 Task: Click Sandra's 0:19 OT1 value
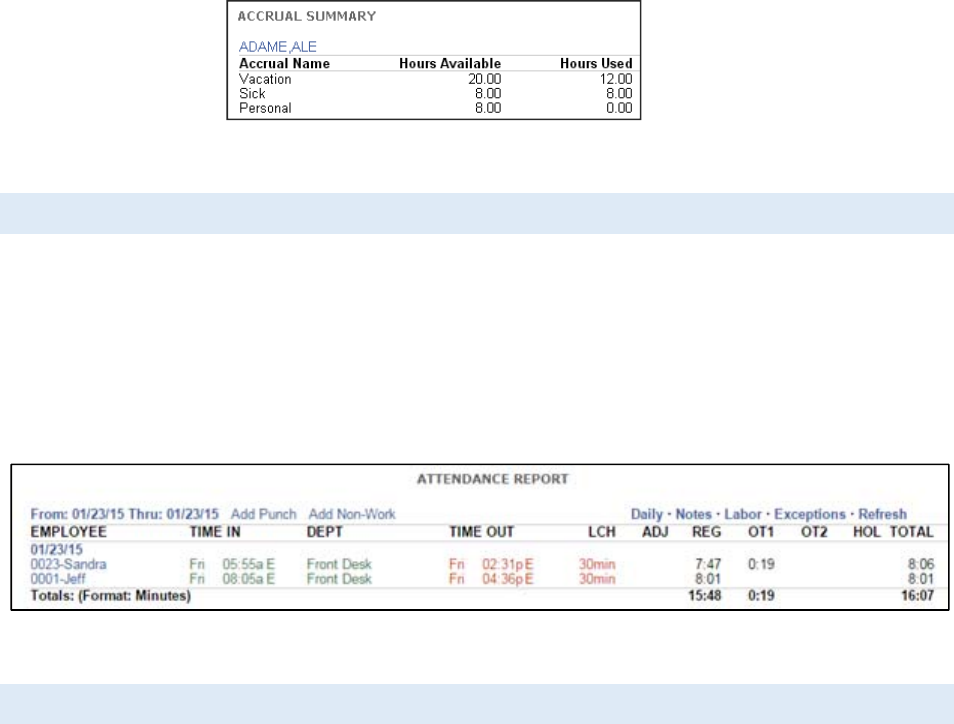tap(761, 564)
